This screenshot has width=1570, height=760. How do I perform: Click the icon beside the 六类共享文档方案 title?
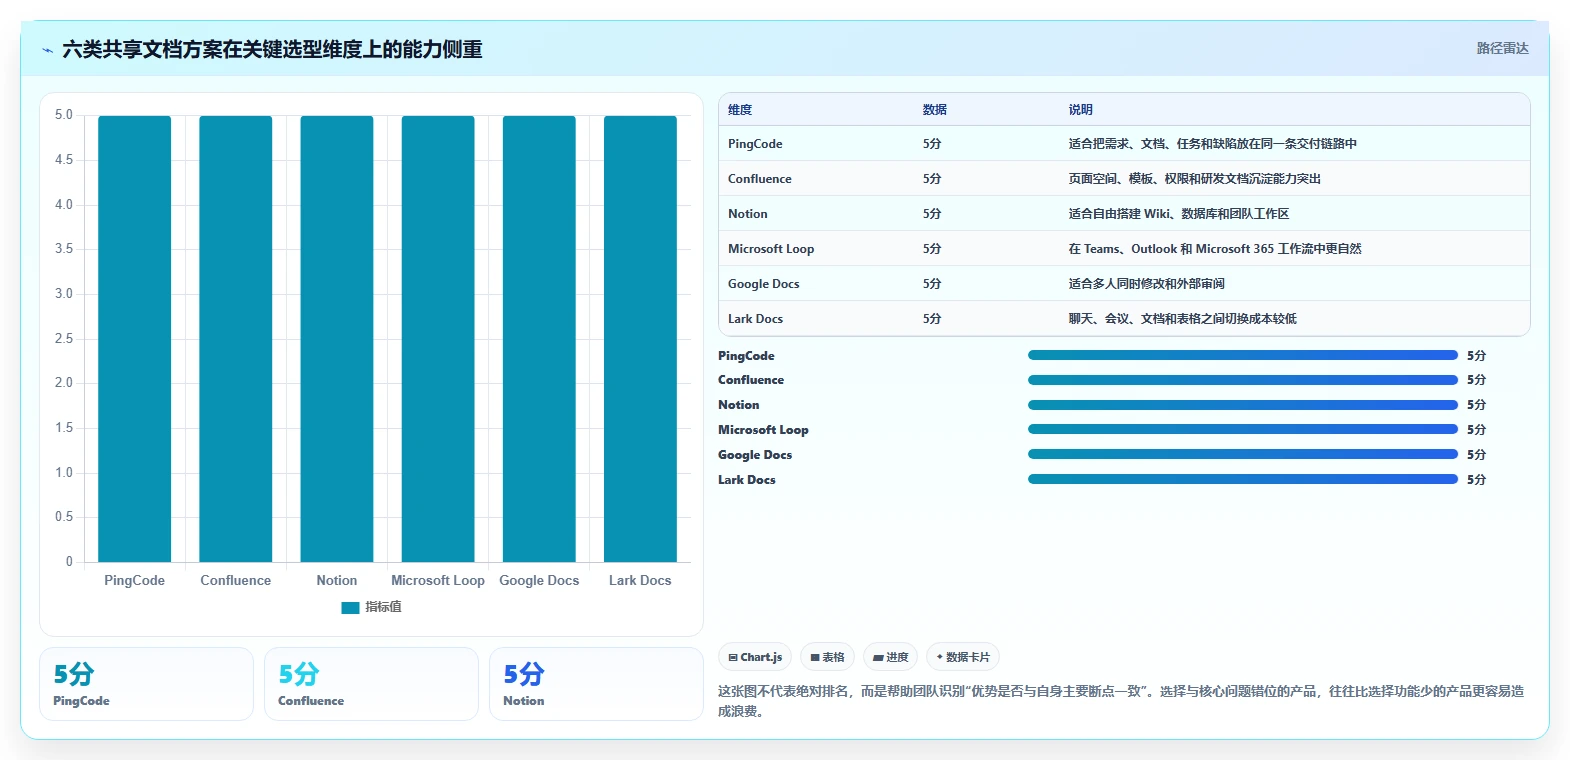pos(47,50)
